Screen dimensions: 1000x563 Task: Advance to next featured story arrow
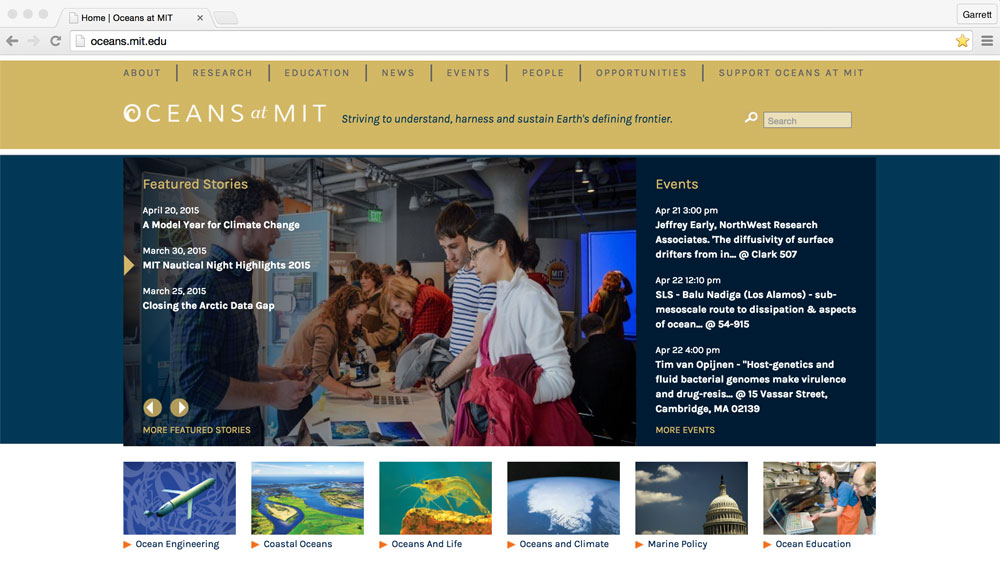pos(179,407)
